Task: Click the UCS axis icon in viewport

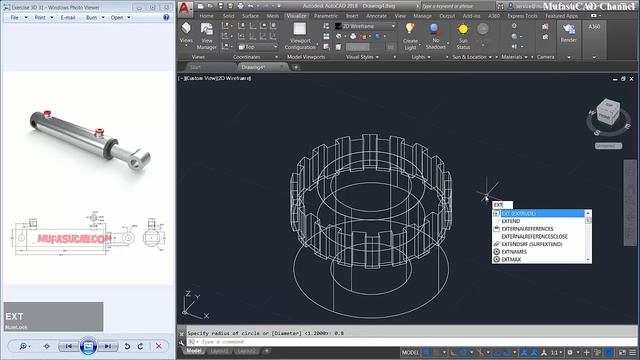Action: 195,305
